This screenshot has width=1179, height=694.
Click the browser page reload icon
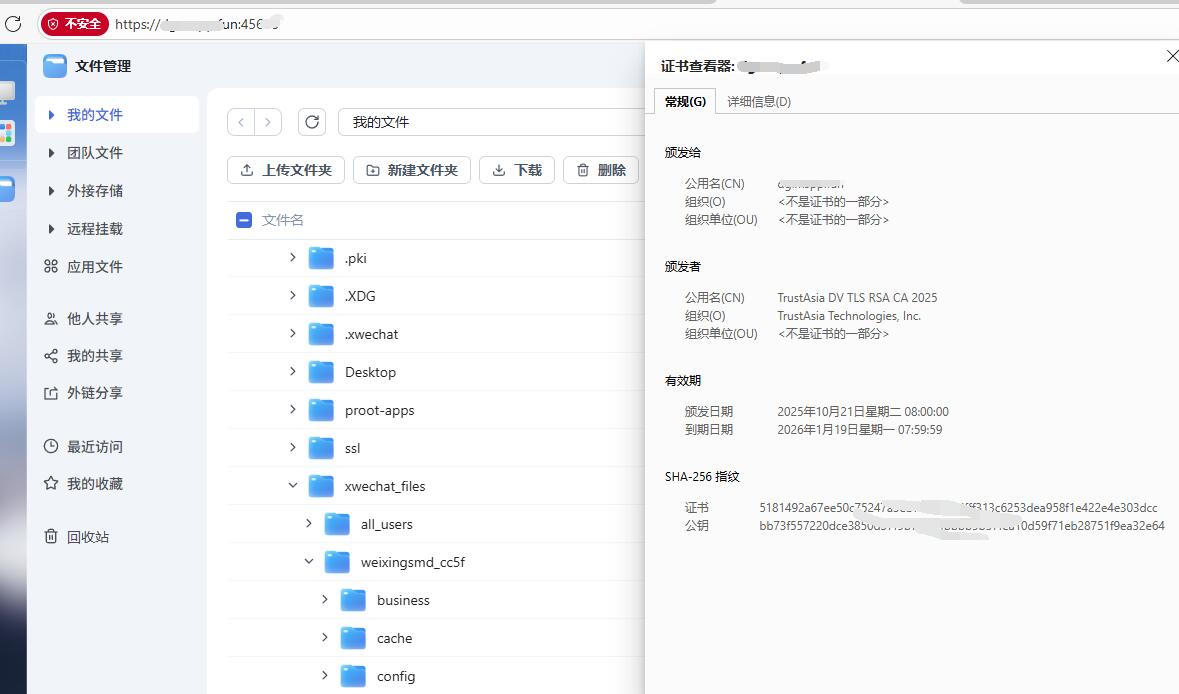[x=13, y=24]
